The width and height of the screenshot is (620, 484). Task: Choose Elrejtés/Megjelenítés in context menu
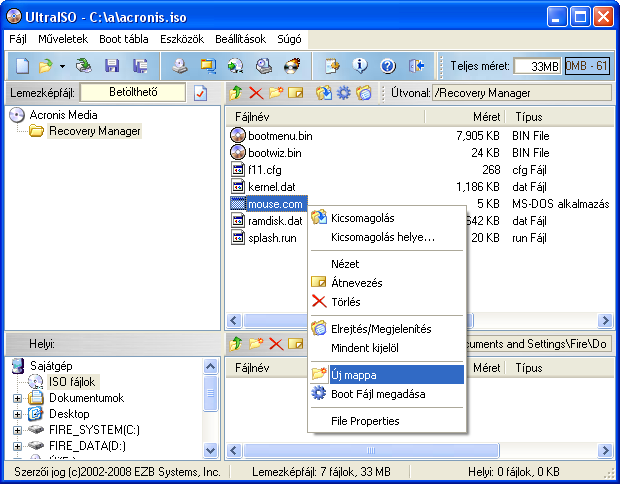pyautogui.click(x=387, y=329)
